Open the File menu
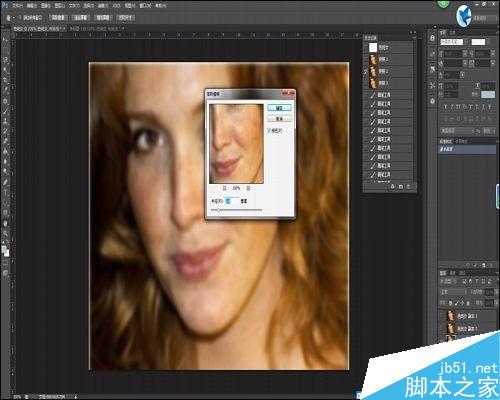The image size is (500, 400). [x=17, y=6]
